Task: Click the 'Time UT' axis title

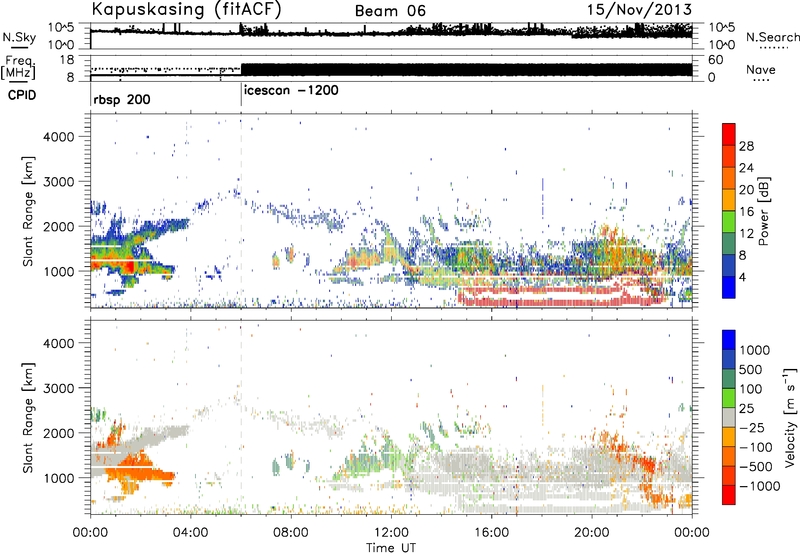Action: pyautogui.click(x=391, y=548)
